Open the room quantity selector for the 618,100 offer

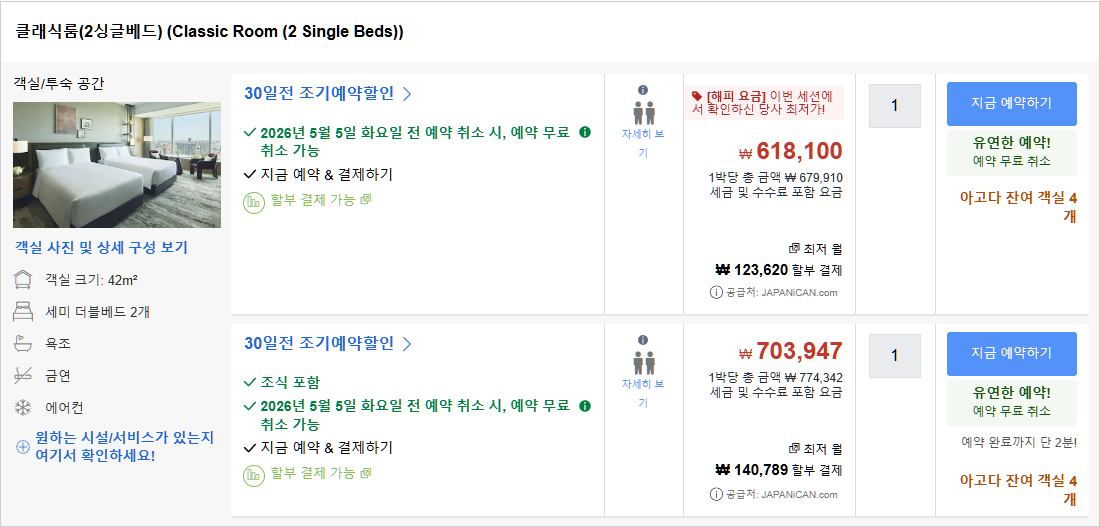(x=894, y=106)
